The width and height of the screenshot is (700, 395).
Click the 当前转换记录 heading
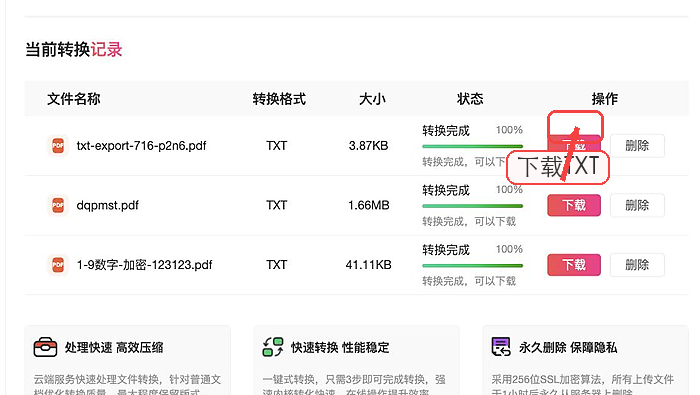click(74, 50)
